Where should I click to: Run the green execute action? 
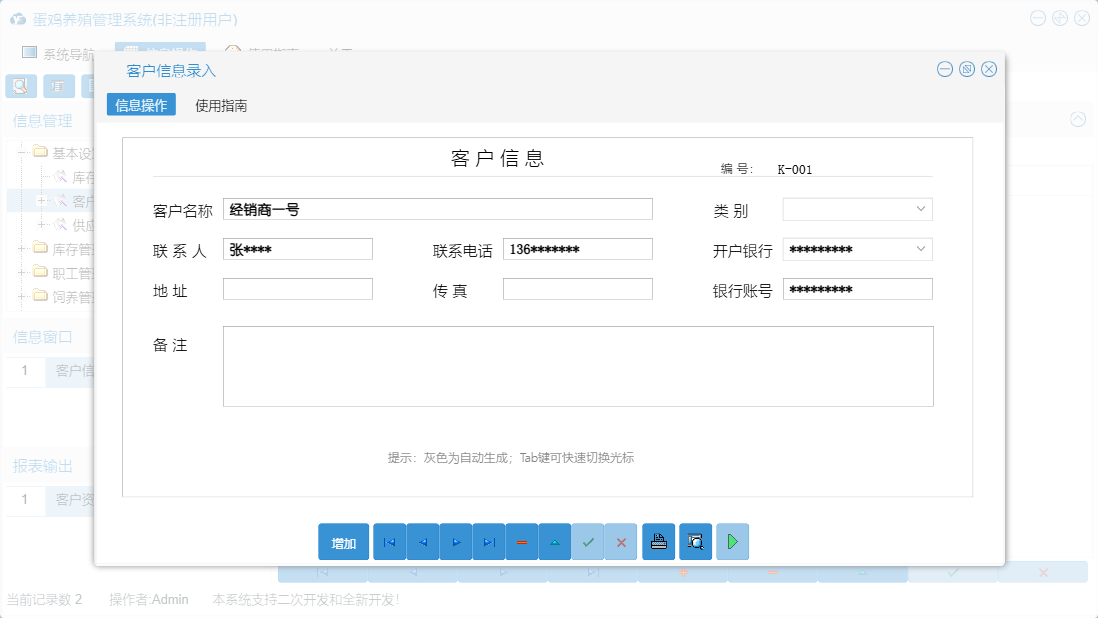(x=731, y=541)
